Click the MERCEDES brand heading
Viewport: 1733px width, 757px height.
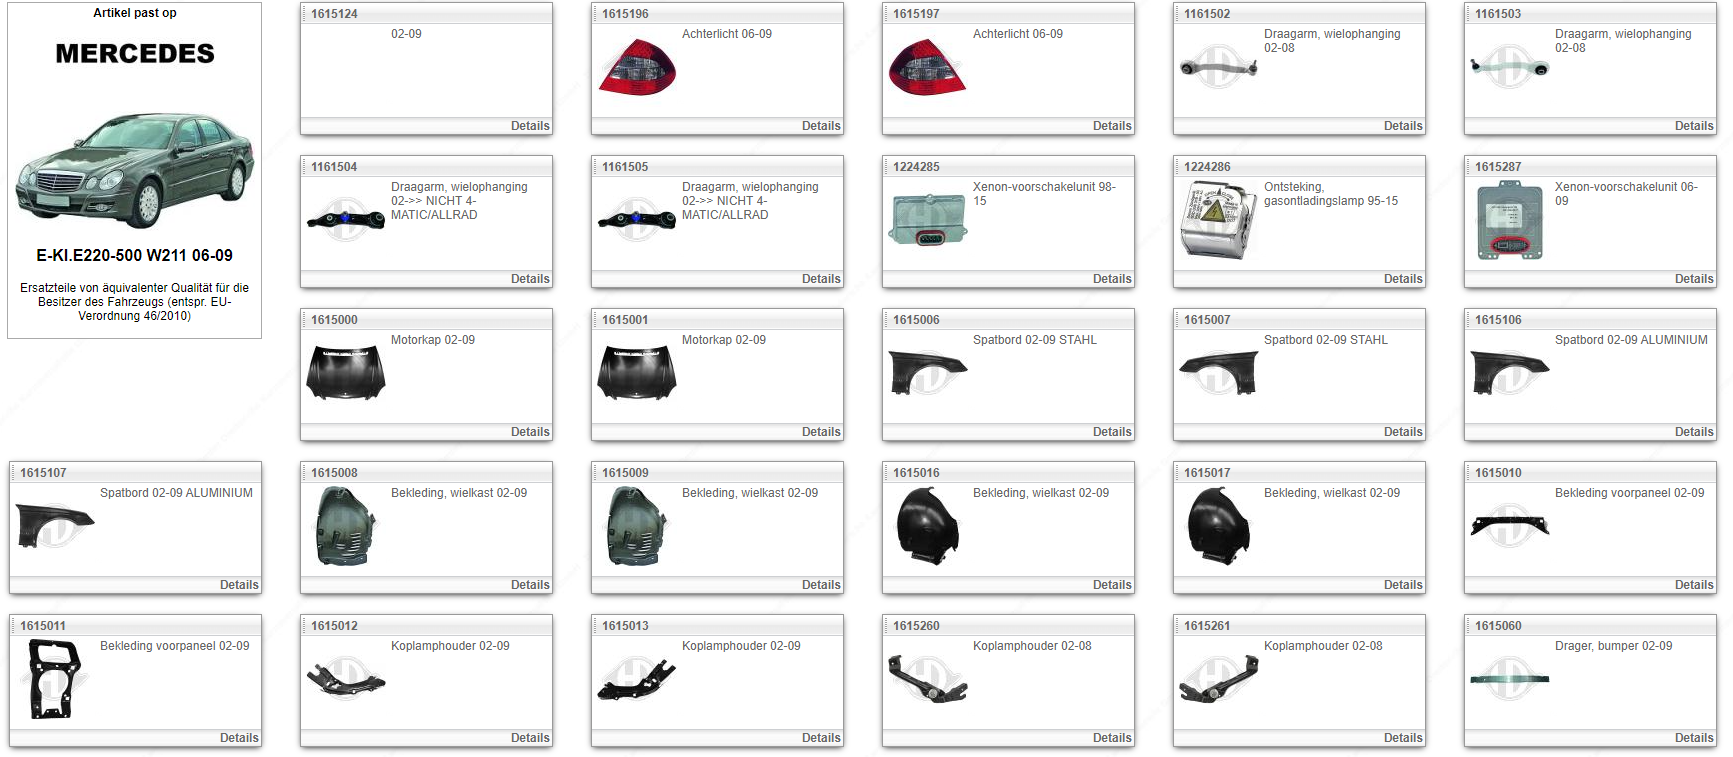click(x=135, y=54)
